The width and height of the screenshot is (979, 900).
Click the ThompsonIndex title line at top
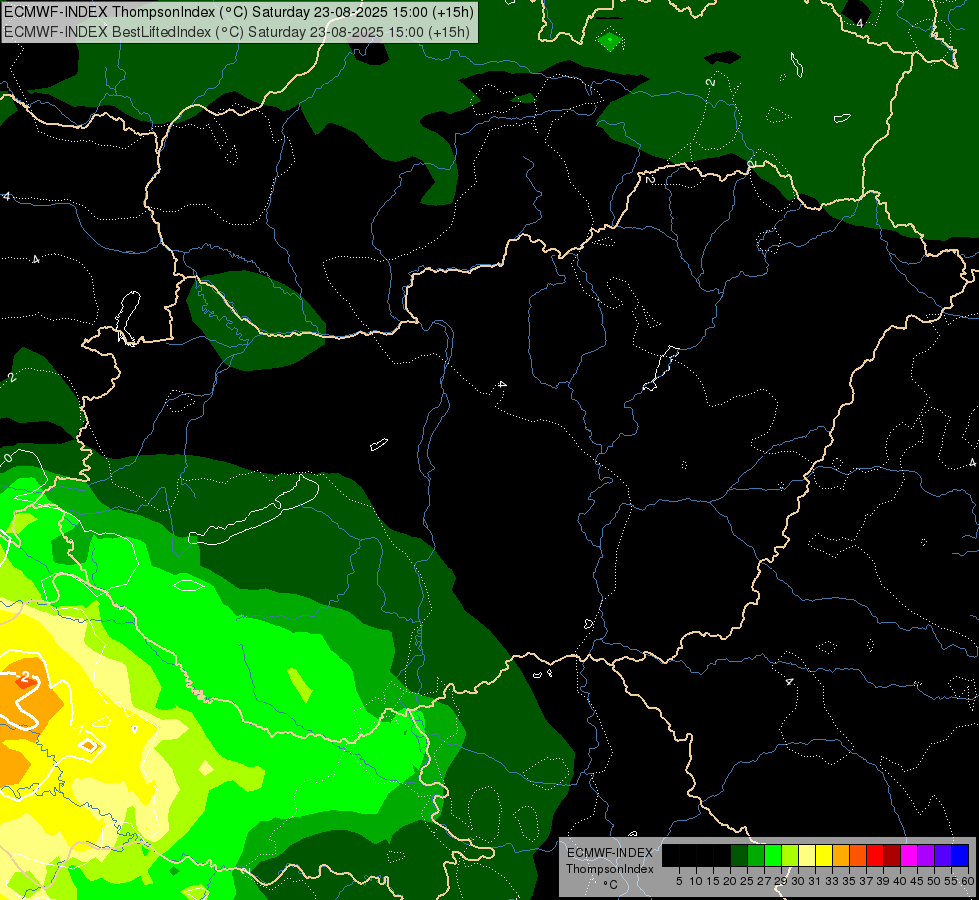pyautogui.click(x=239, y=11)
